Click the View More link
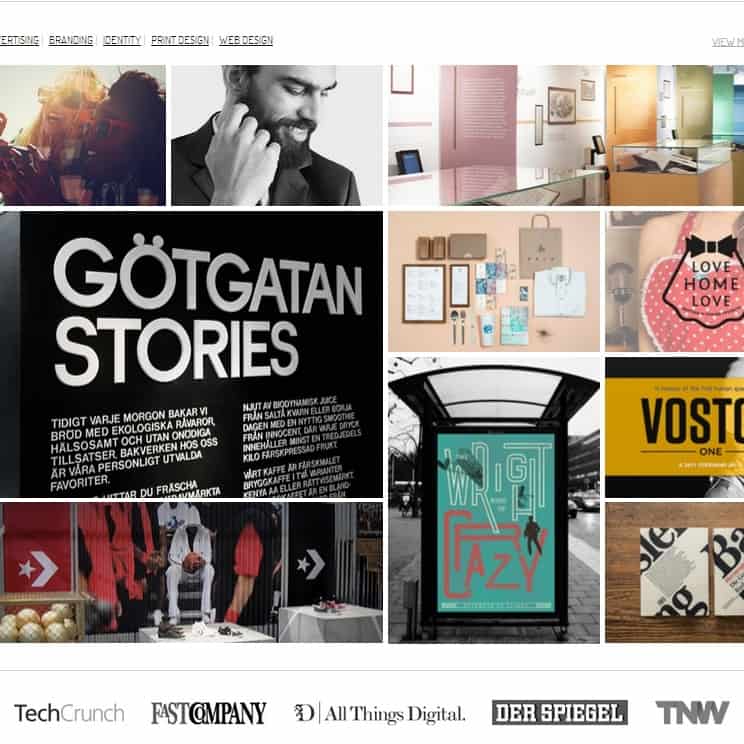 pyautogui.click(x=728, y=42)
